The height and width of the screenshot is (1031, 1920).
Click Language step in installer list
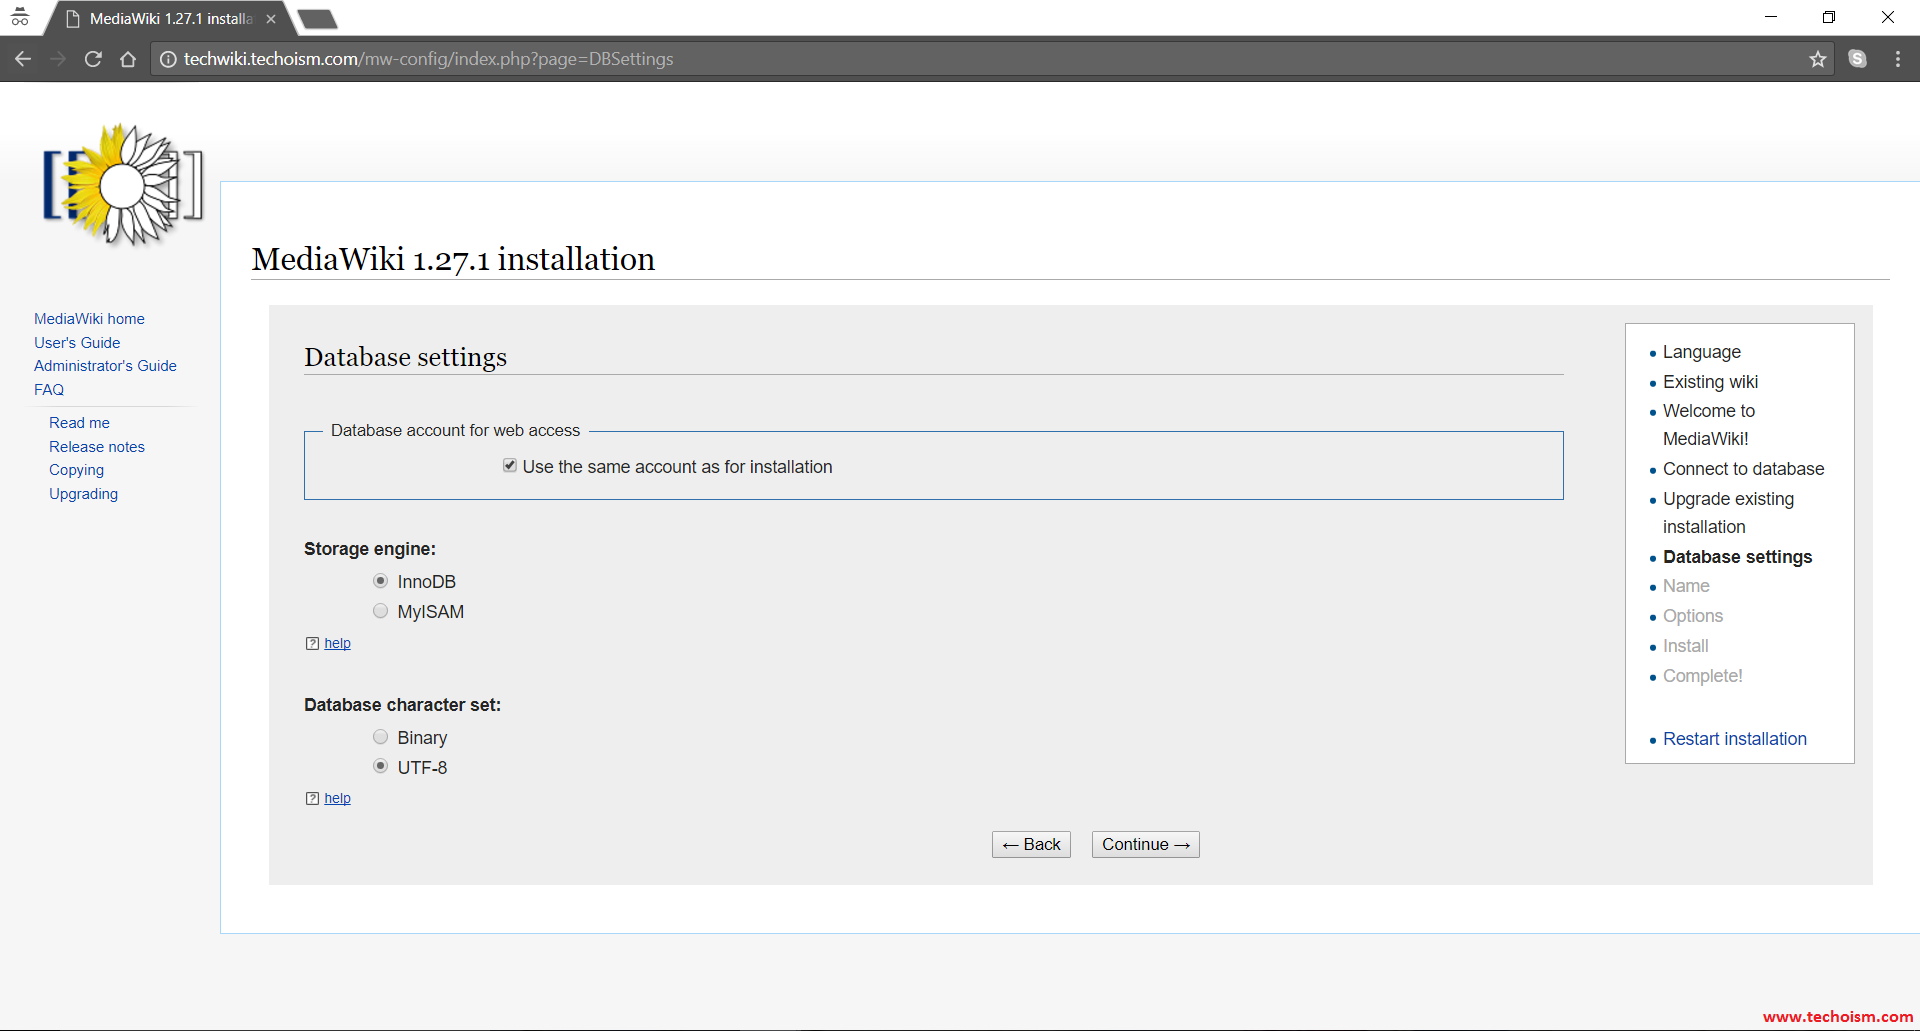coord(1701,352)
